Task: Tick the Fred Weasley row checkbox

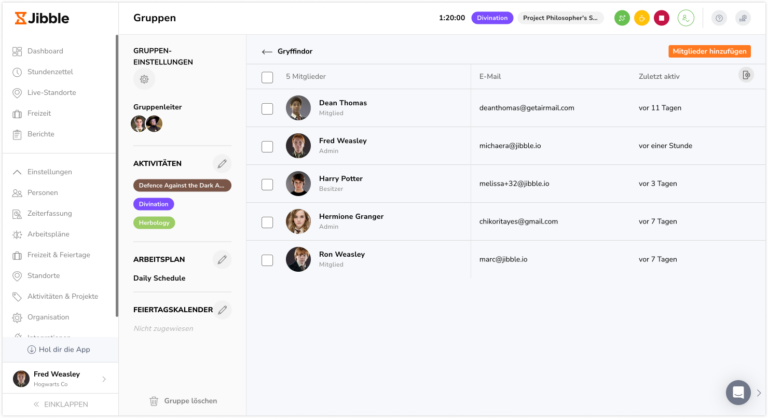Action: pyautogui.click(x=267, y=146)
